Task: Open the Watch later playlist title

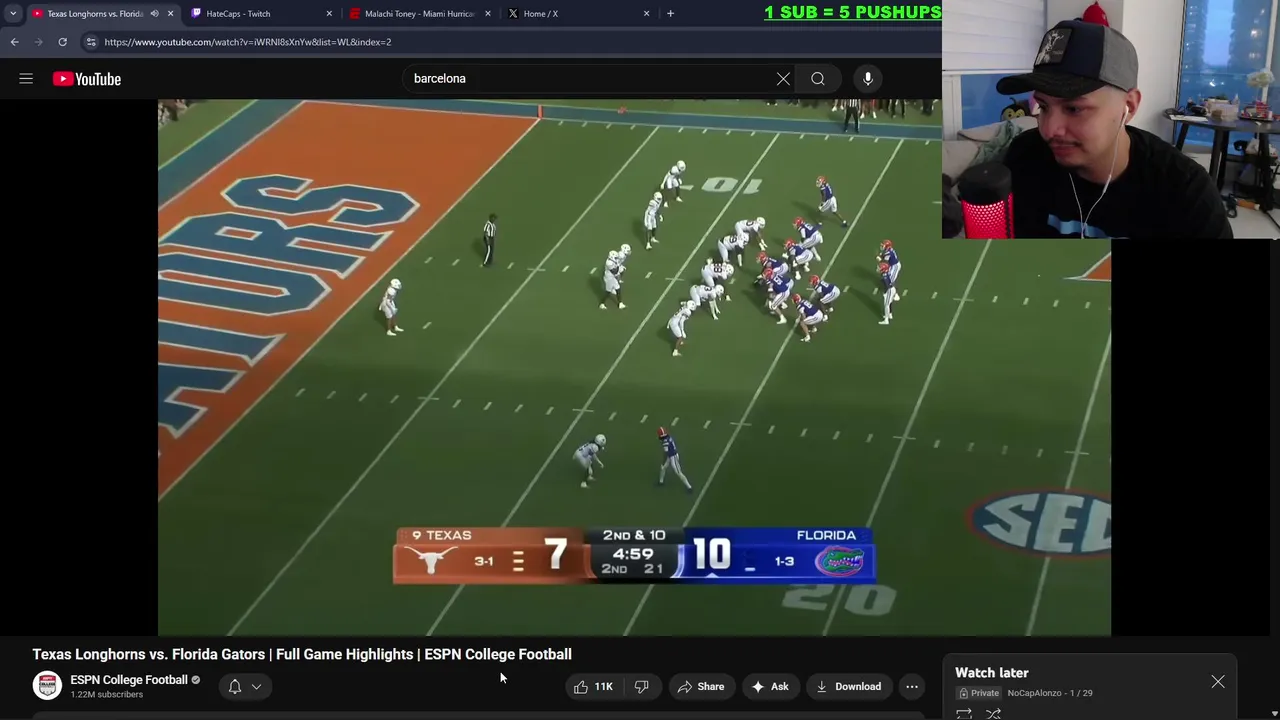Action: (992, 673)
